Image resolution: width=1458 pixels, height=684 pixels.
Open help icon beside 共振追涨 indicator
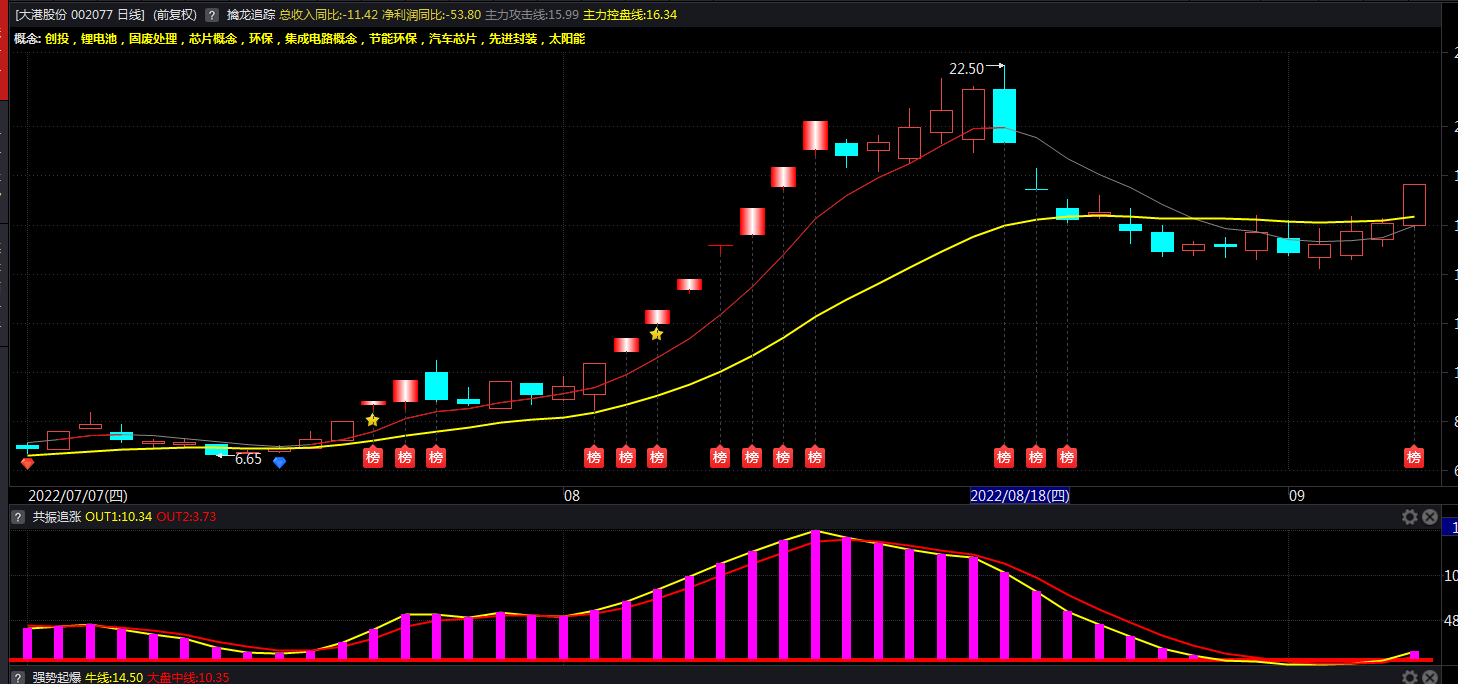click(x=17, y=517)
